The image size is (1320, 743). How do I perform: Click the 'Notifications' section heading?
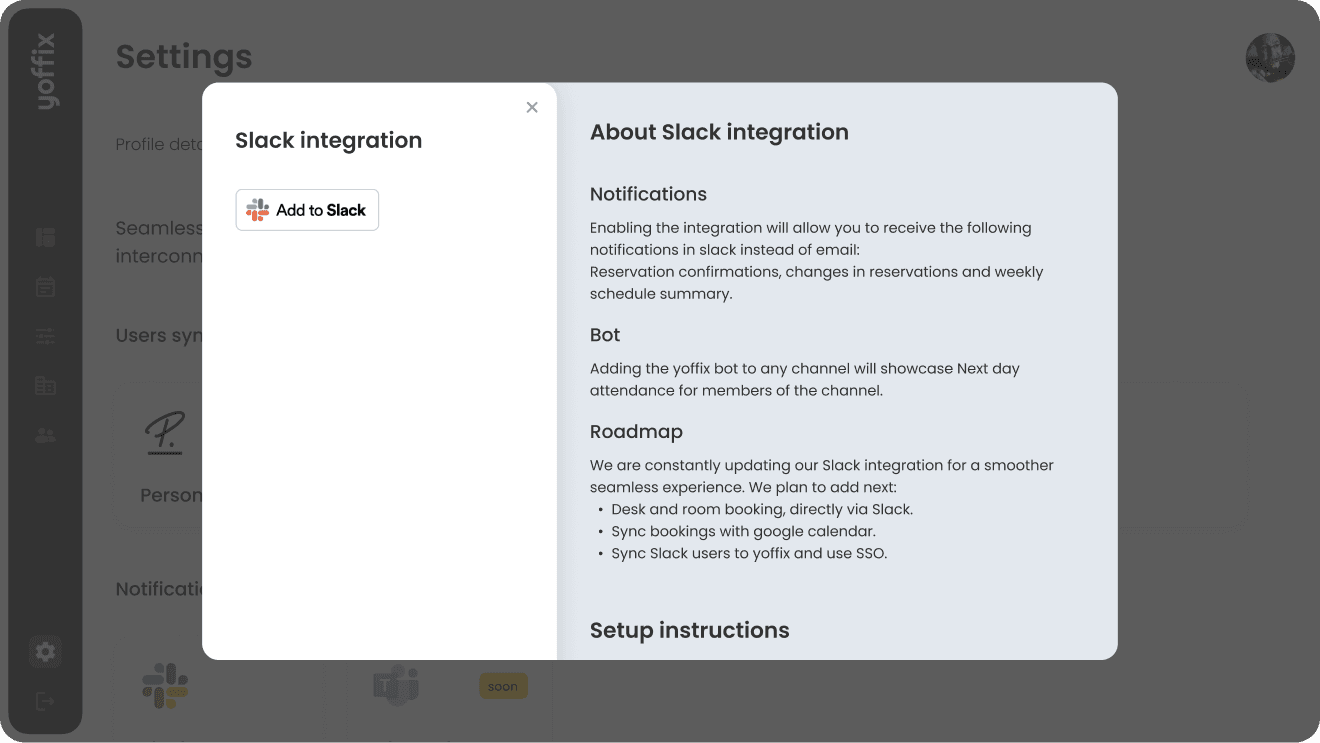point(648,194)
